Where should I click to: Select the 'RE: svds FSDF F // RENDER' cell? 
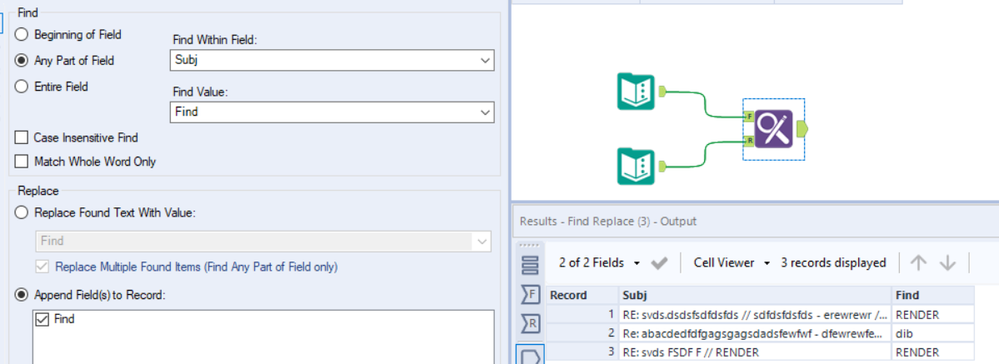click(754, 351)
